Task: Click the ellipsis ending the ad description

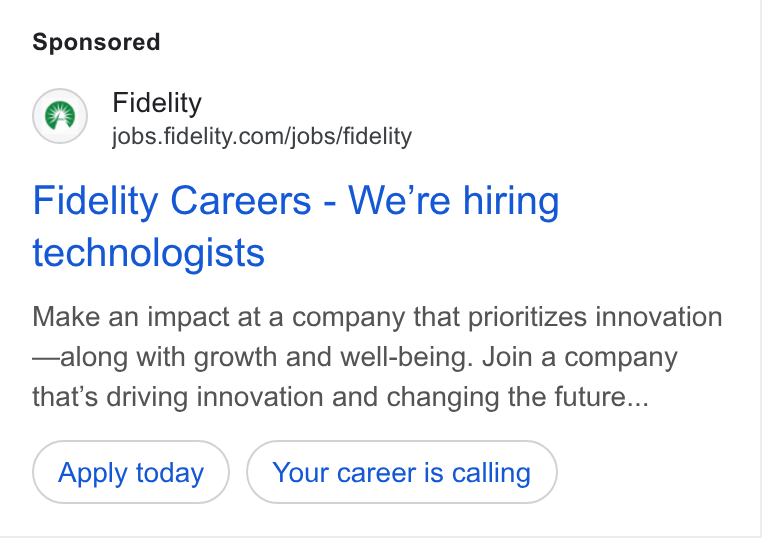Action: [x=639, y=402]
